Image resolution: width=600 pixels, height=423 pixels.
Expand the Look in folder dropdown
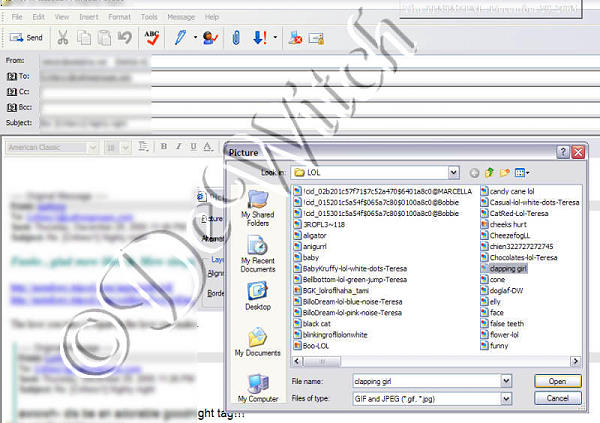454,172
